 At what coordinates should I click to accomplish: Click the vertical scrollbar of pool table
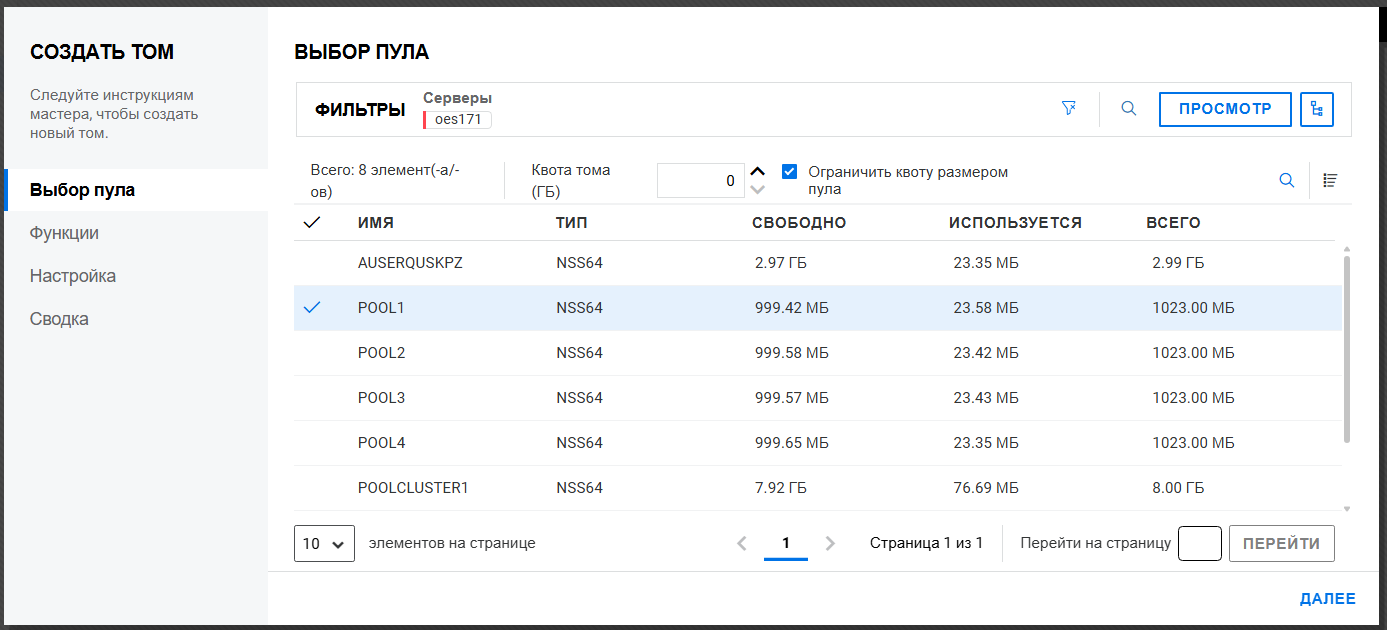1346,350
